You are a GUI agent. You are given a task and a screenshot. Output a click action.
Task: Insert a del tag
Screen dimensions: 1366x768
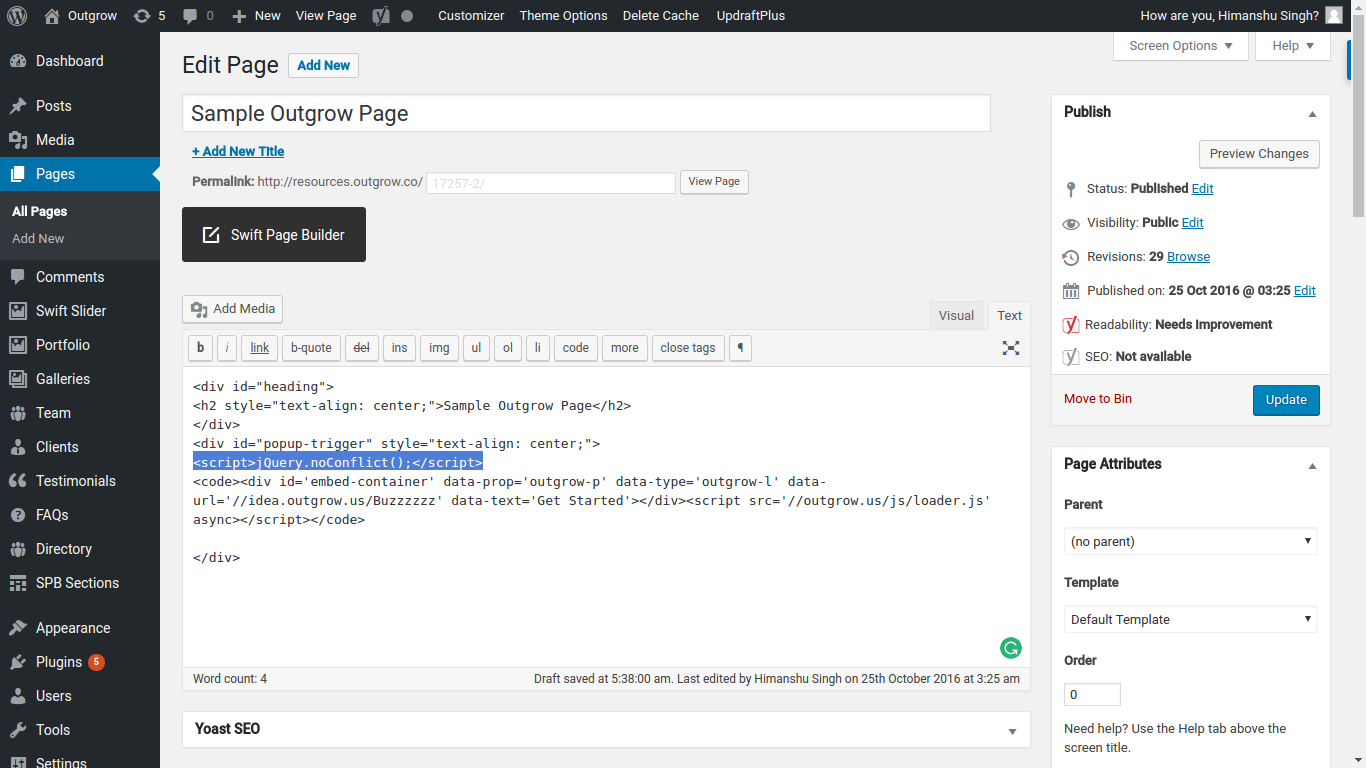362,348
